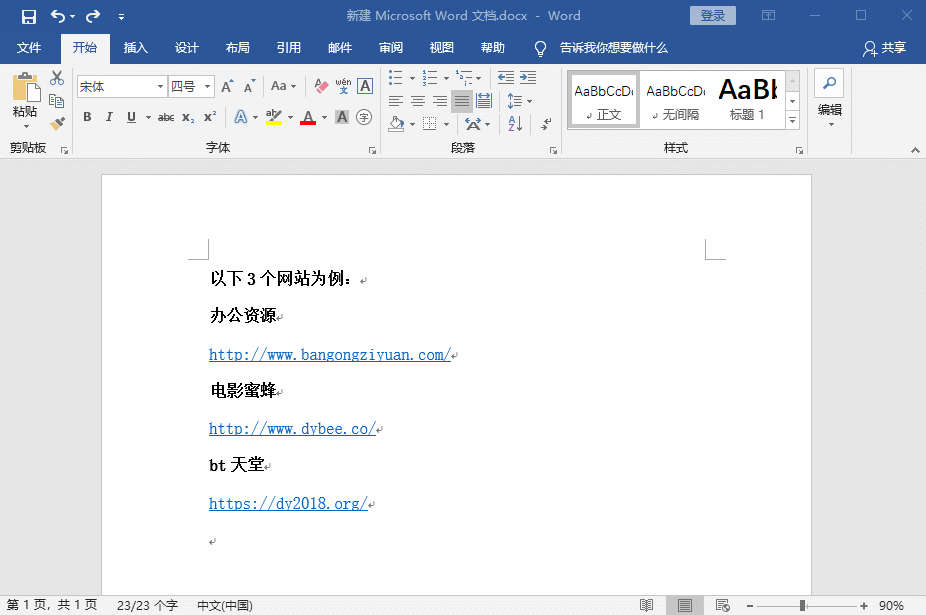926x615 pixels.
Task: Expand the styles gallery more arrow
Action: pos(793,121)
